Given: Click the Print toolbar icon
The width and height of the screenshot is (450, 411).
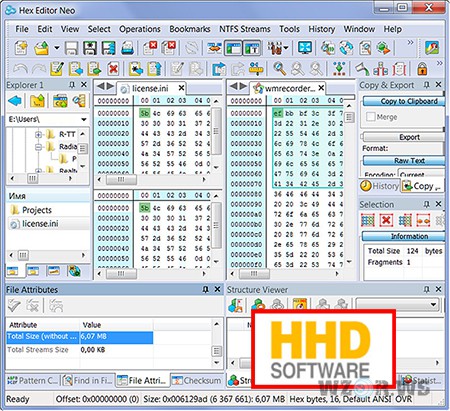Looking at the screenshot, I should (x=127, y=48).
